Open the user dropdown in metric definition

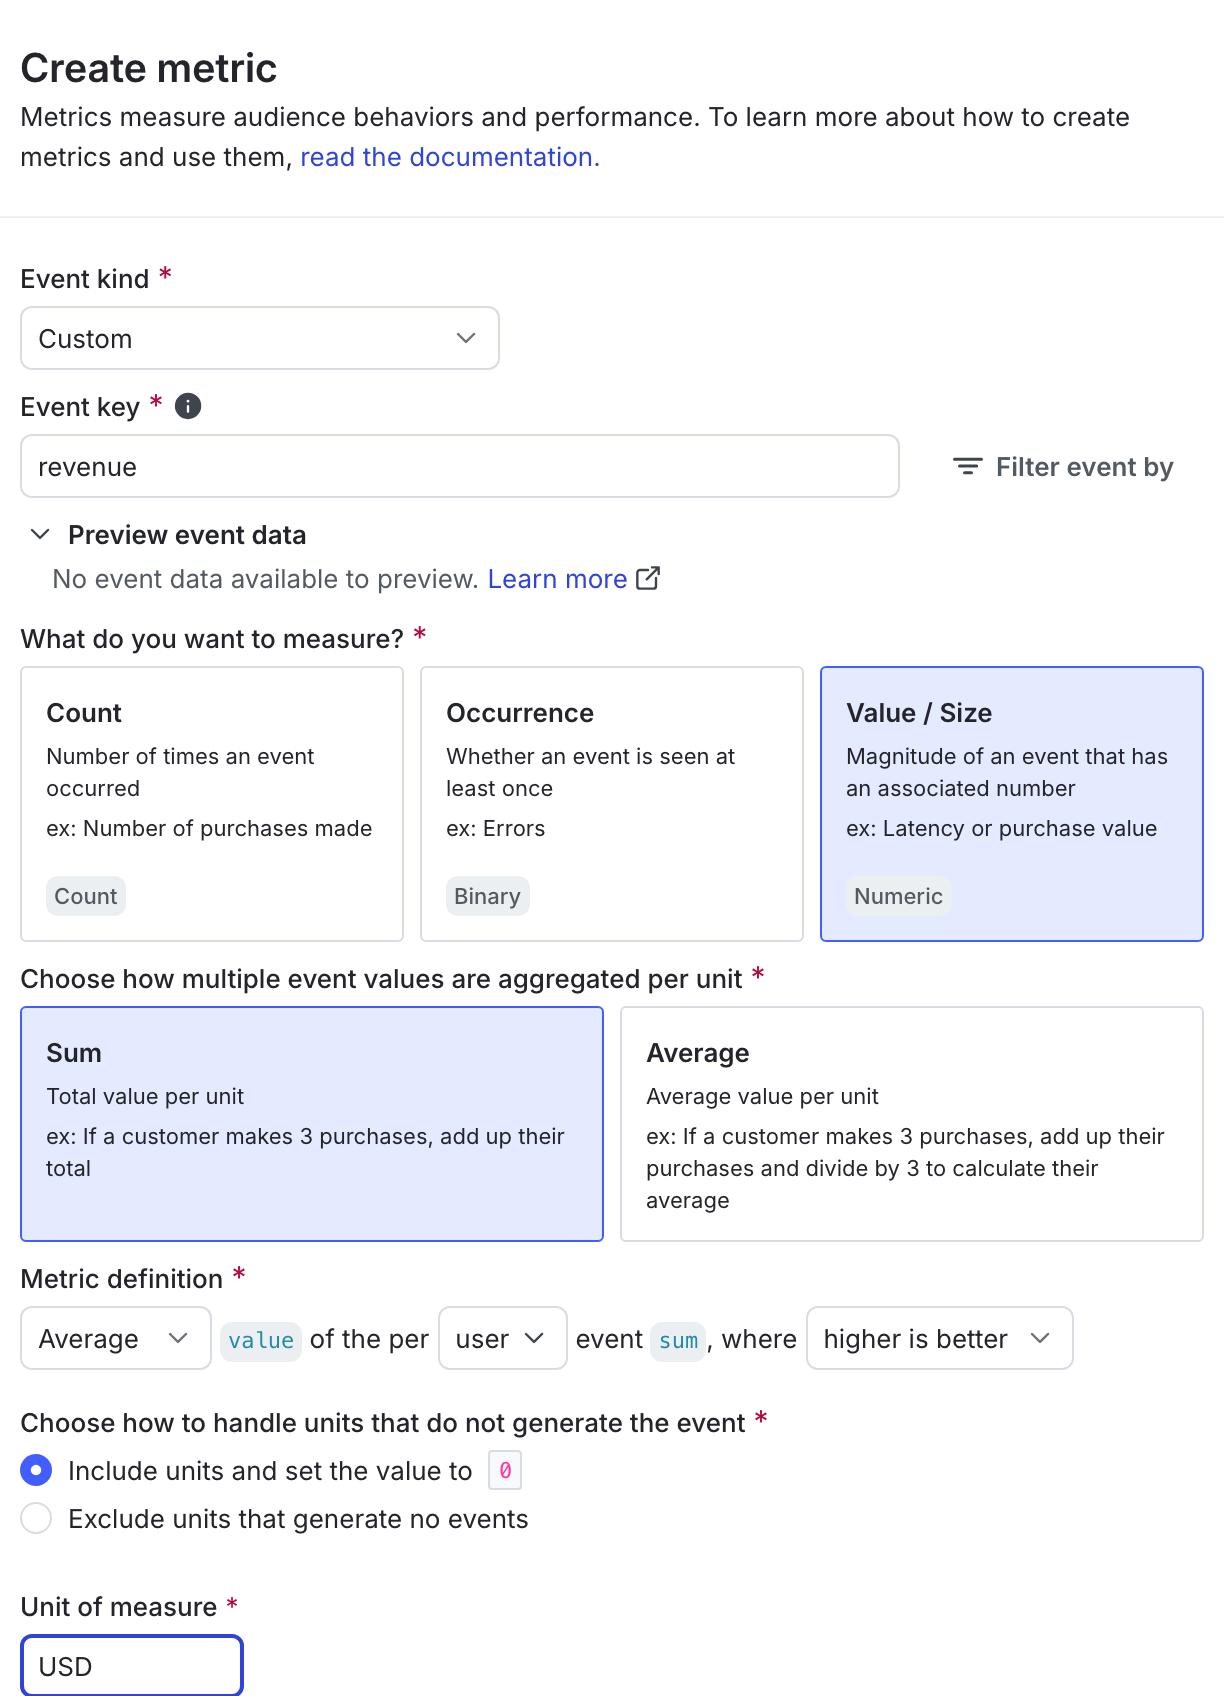click(x=502, y=1338)
